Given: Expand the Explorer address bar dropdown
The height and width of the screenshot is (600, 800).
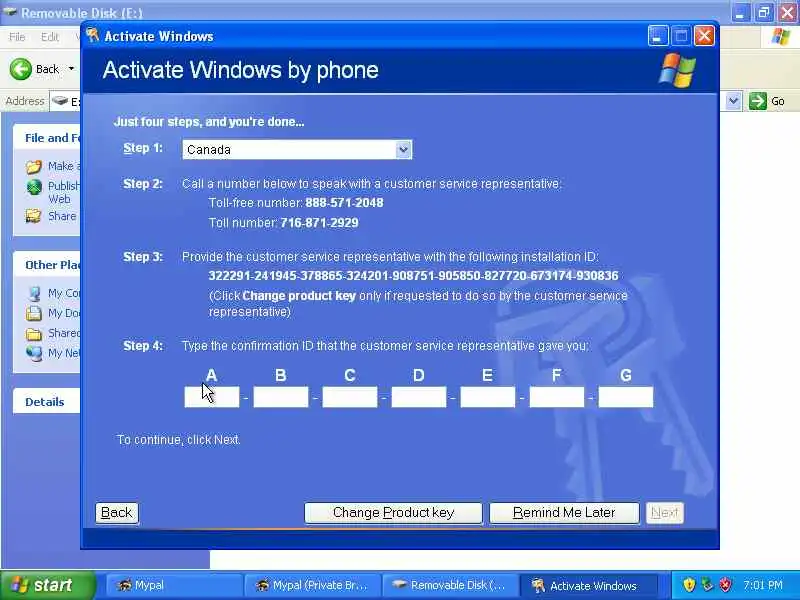Looking at the screenshot, I should click(733, 101).
